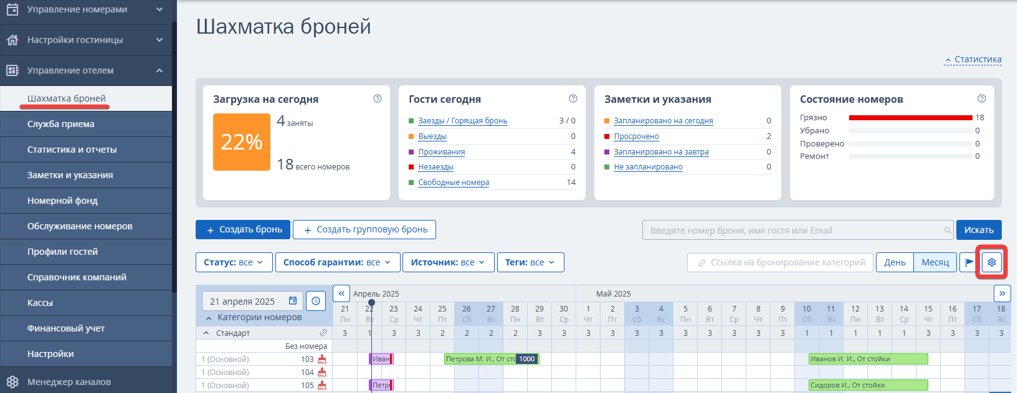The width and height of the screenshot is (1017, 393).
Task: Open Запланировано на сегодня link
Action: point(664,121)
